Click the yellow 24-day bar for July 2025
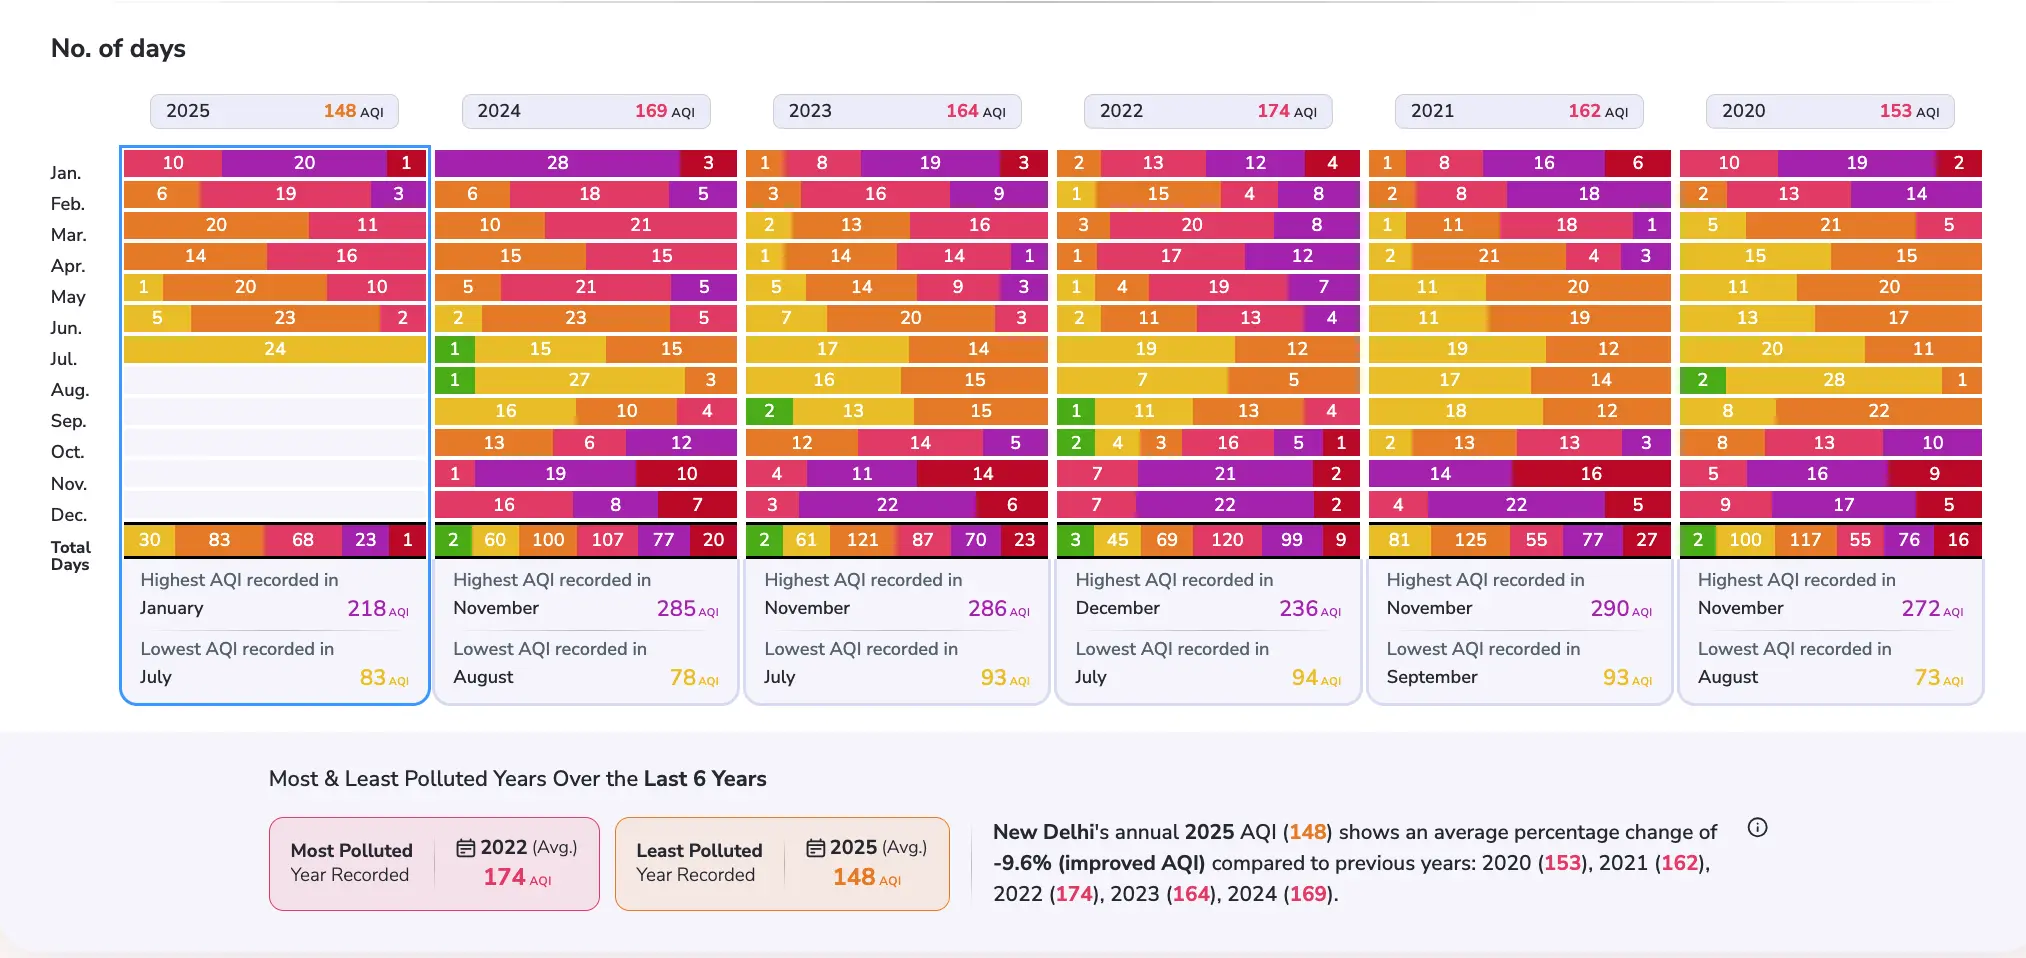Image resolution: width=2026 pixels, height=958 pixels. point(274,349)
